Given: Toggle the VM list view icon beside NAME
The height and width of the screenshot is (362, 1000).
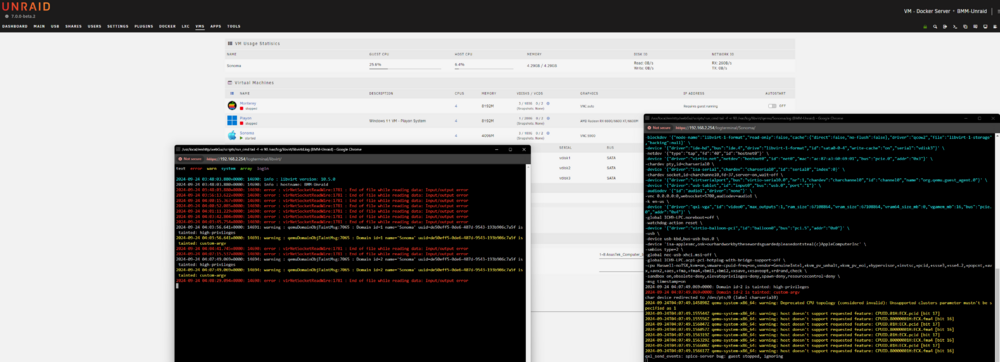Looking at the screenshot, I should [232, 93].
